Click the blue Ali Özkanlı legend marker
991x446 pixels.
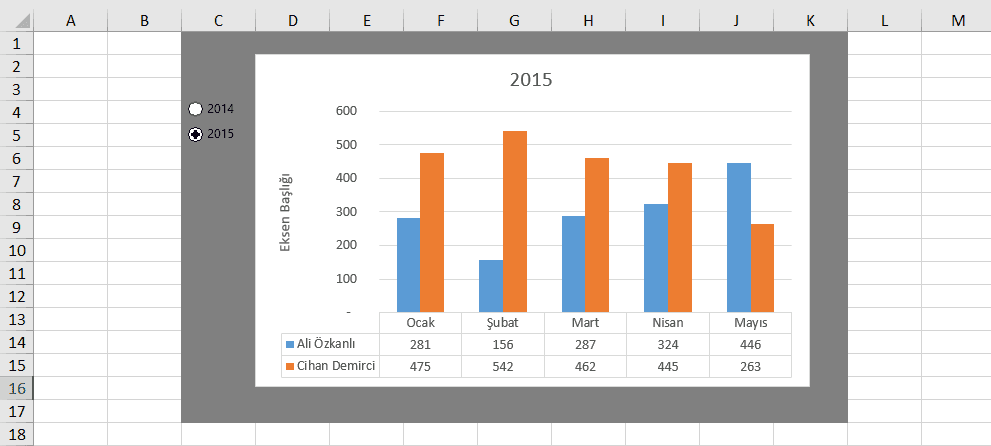(x=290, y=345)
